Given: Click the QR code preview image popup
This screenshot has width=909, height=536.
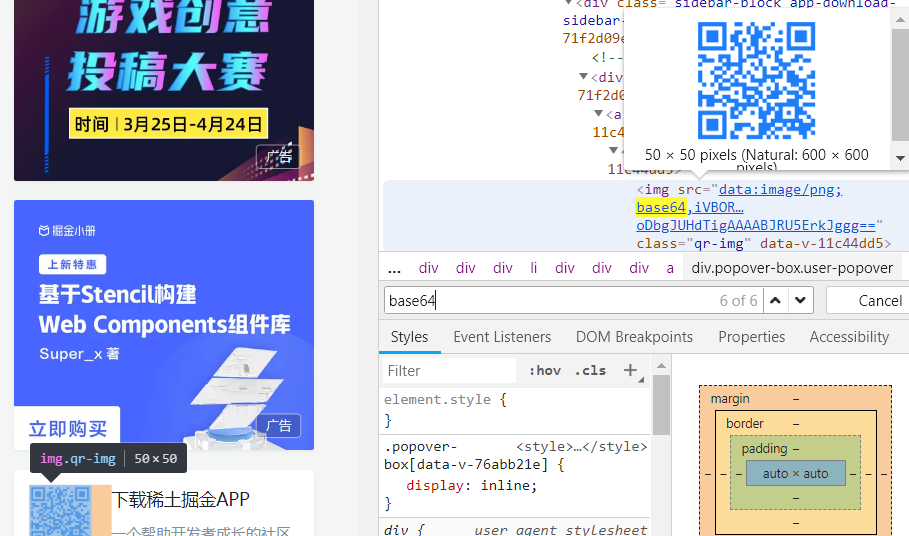Looking at the screenshot, I should click(x=756, y=81).
